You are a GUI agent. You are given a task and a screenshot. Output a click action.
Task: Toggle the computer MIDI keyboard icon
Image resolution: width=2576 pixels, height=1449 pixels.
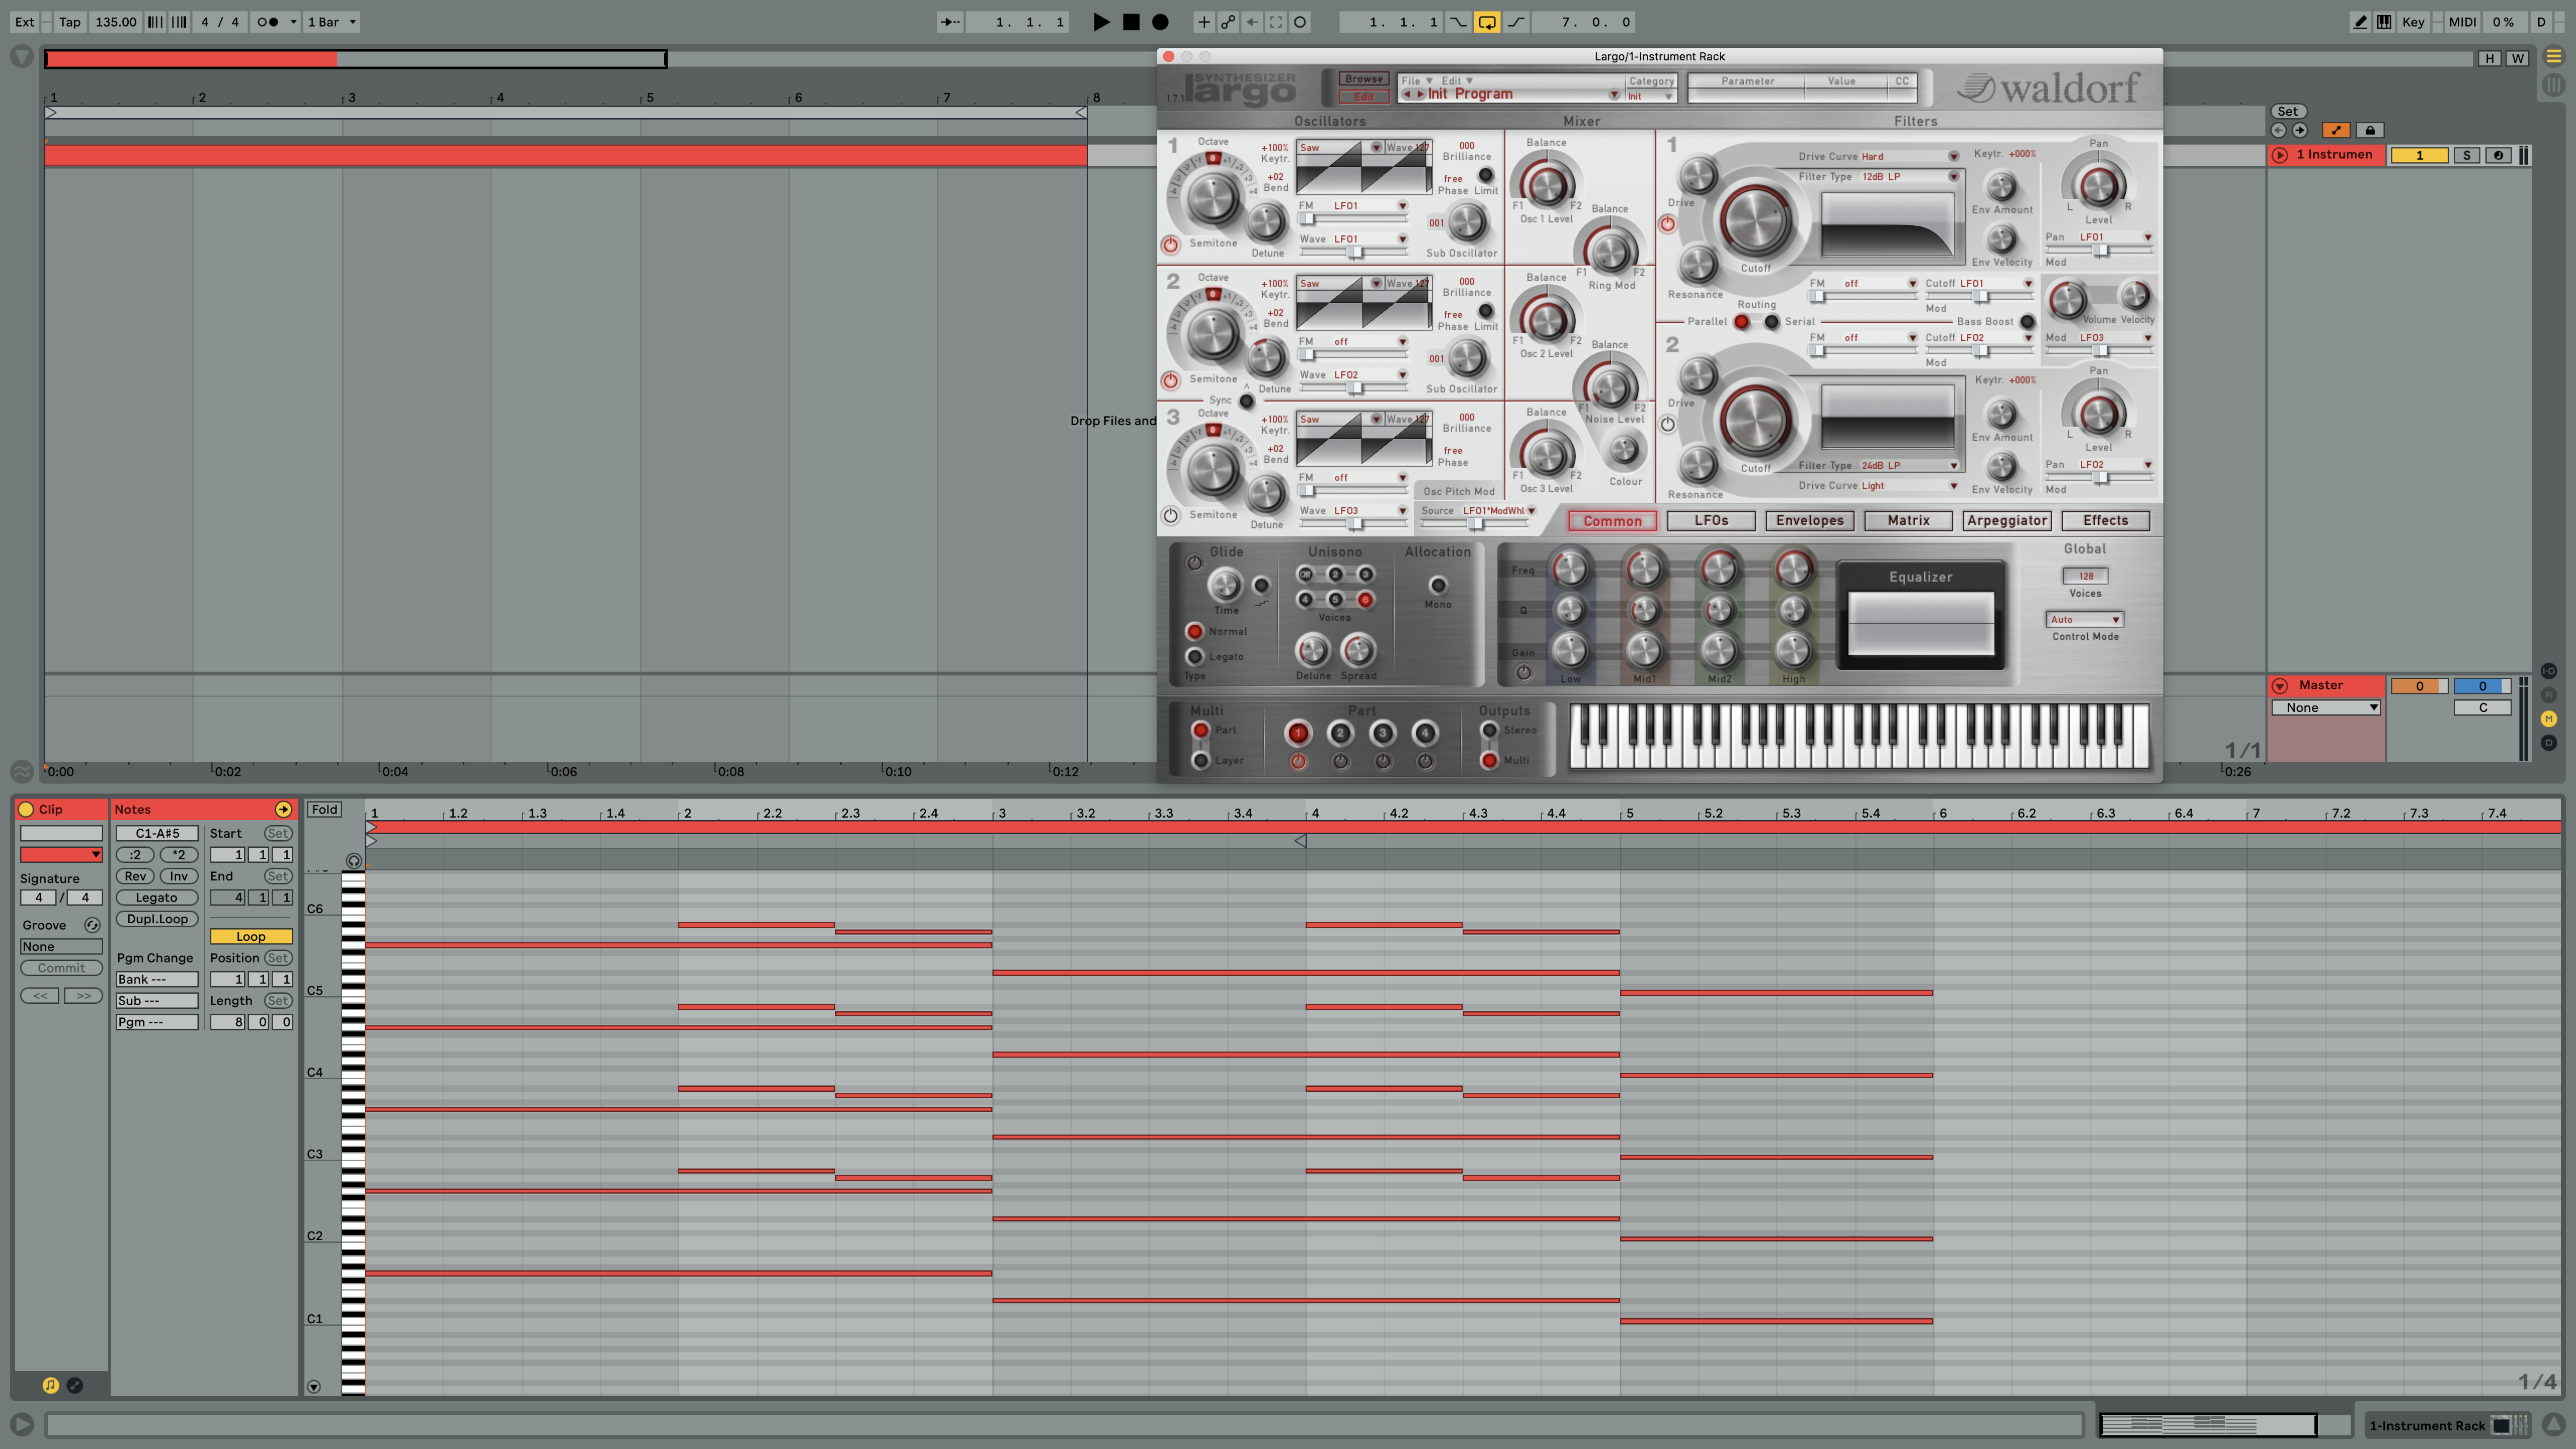pyautogui.click(x=2384, y=22)
